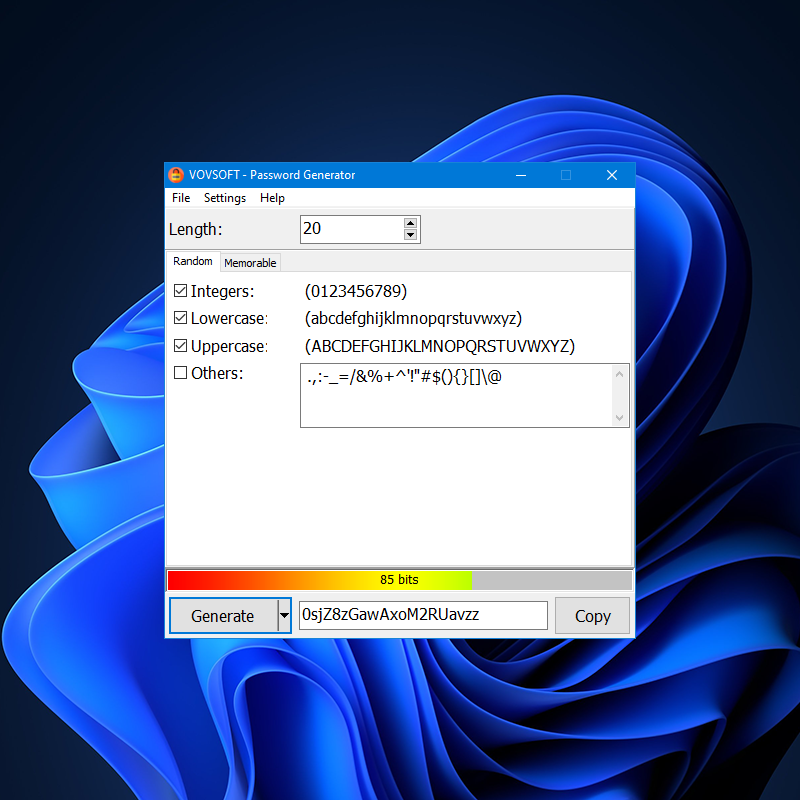
Task: Click the Generate button
Action: click(222, 615)
